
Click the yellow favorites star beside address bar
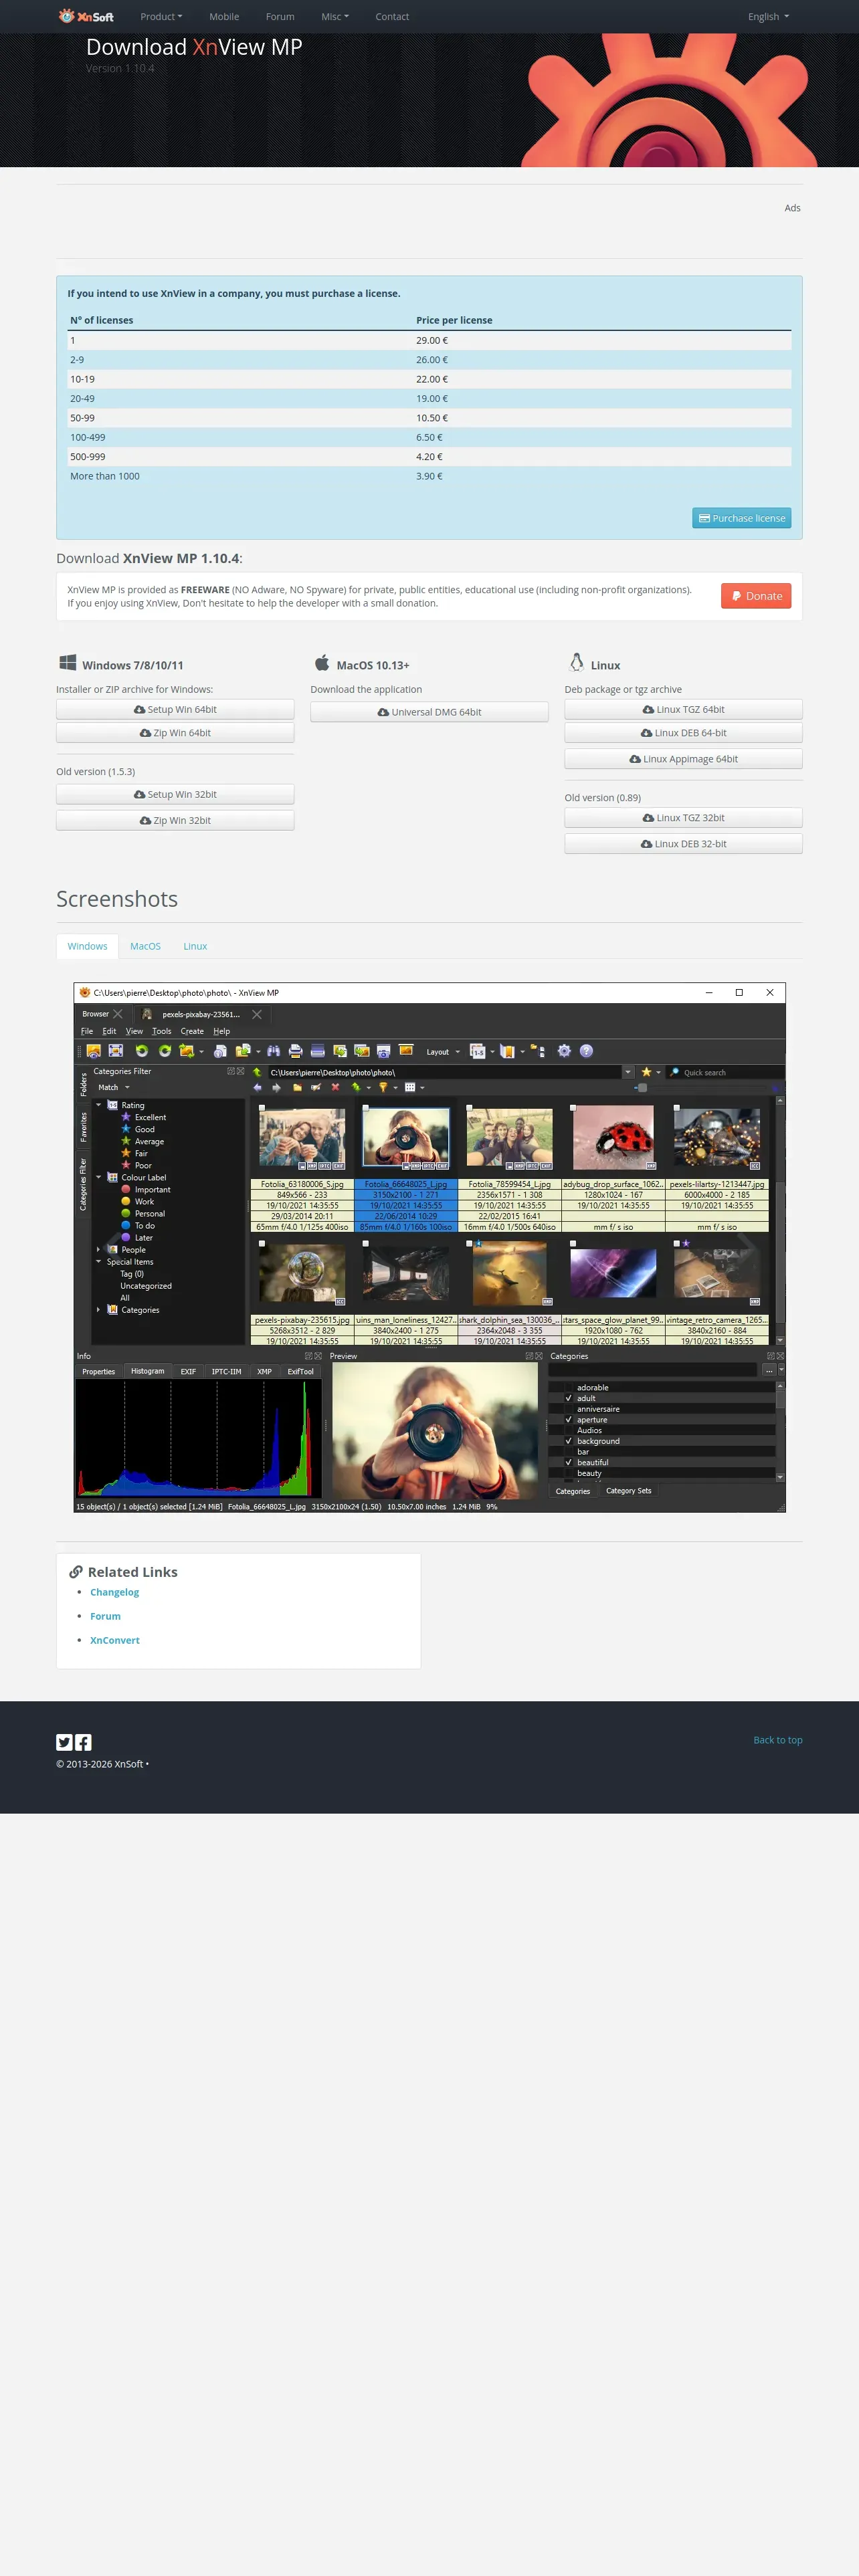click(x=646, y=1072)
